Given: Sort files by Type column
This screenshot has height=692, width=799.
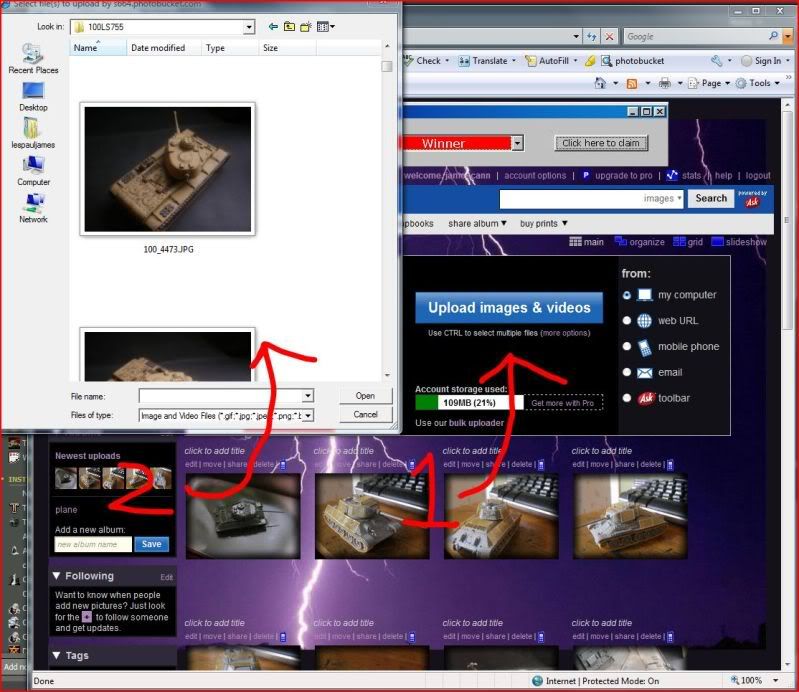Looking at the screenshot, I should pyautogui.click(x=229, y=47).
